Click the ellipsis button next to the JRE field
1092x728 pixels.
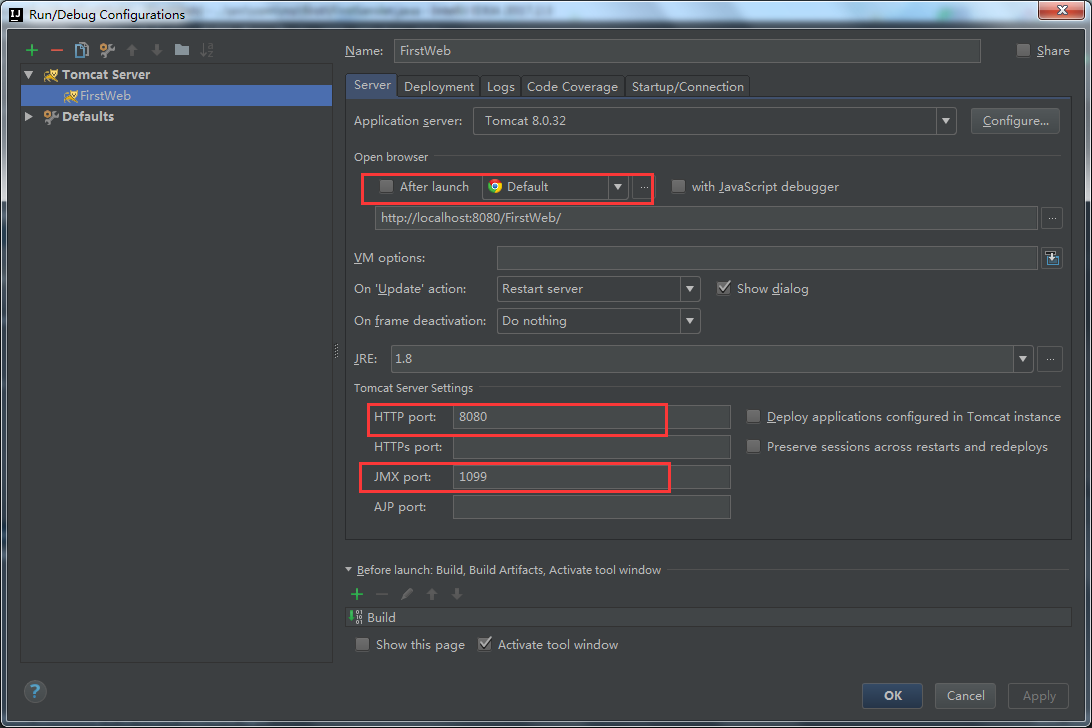[1050, 359]
